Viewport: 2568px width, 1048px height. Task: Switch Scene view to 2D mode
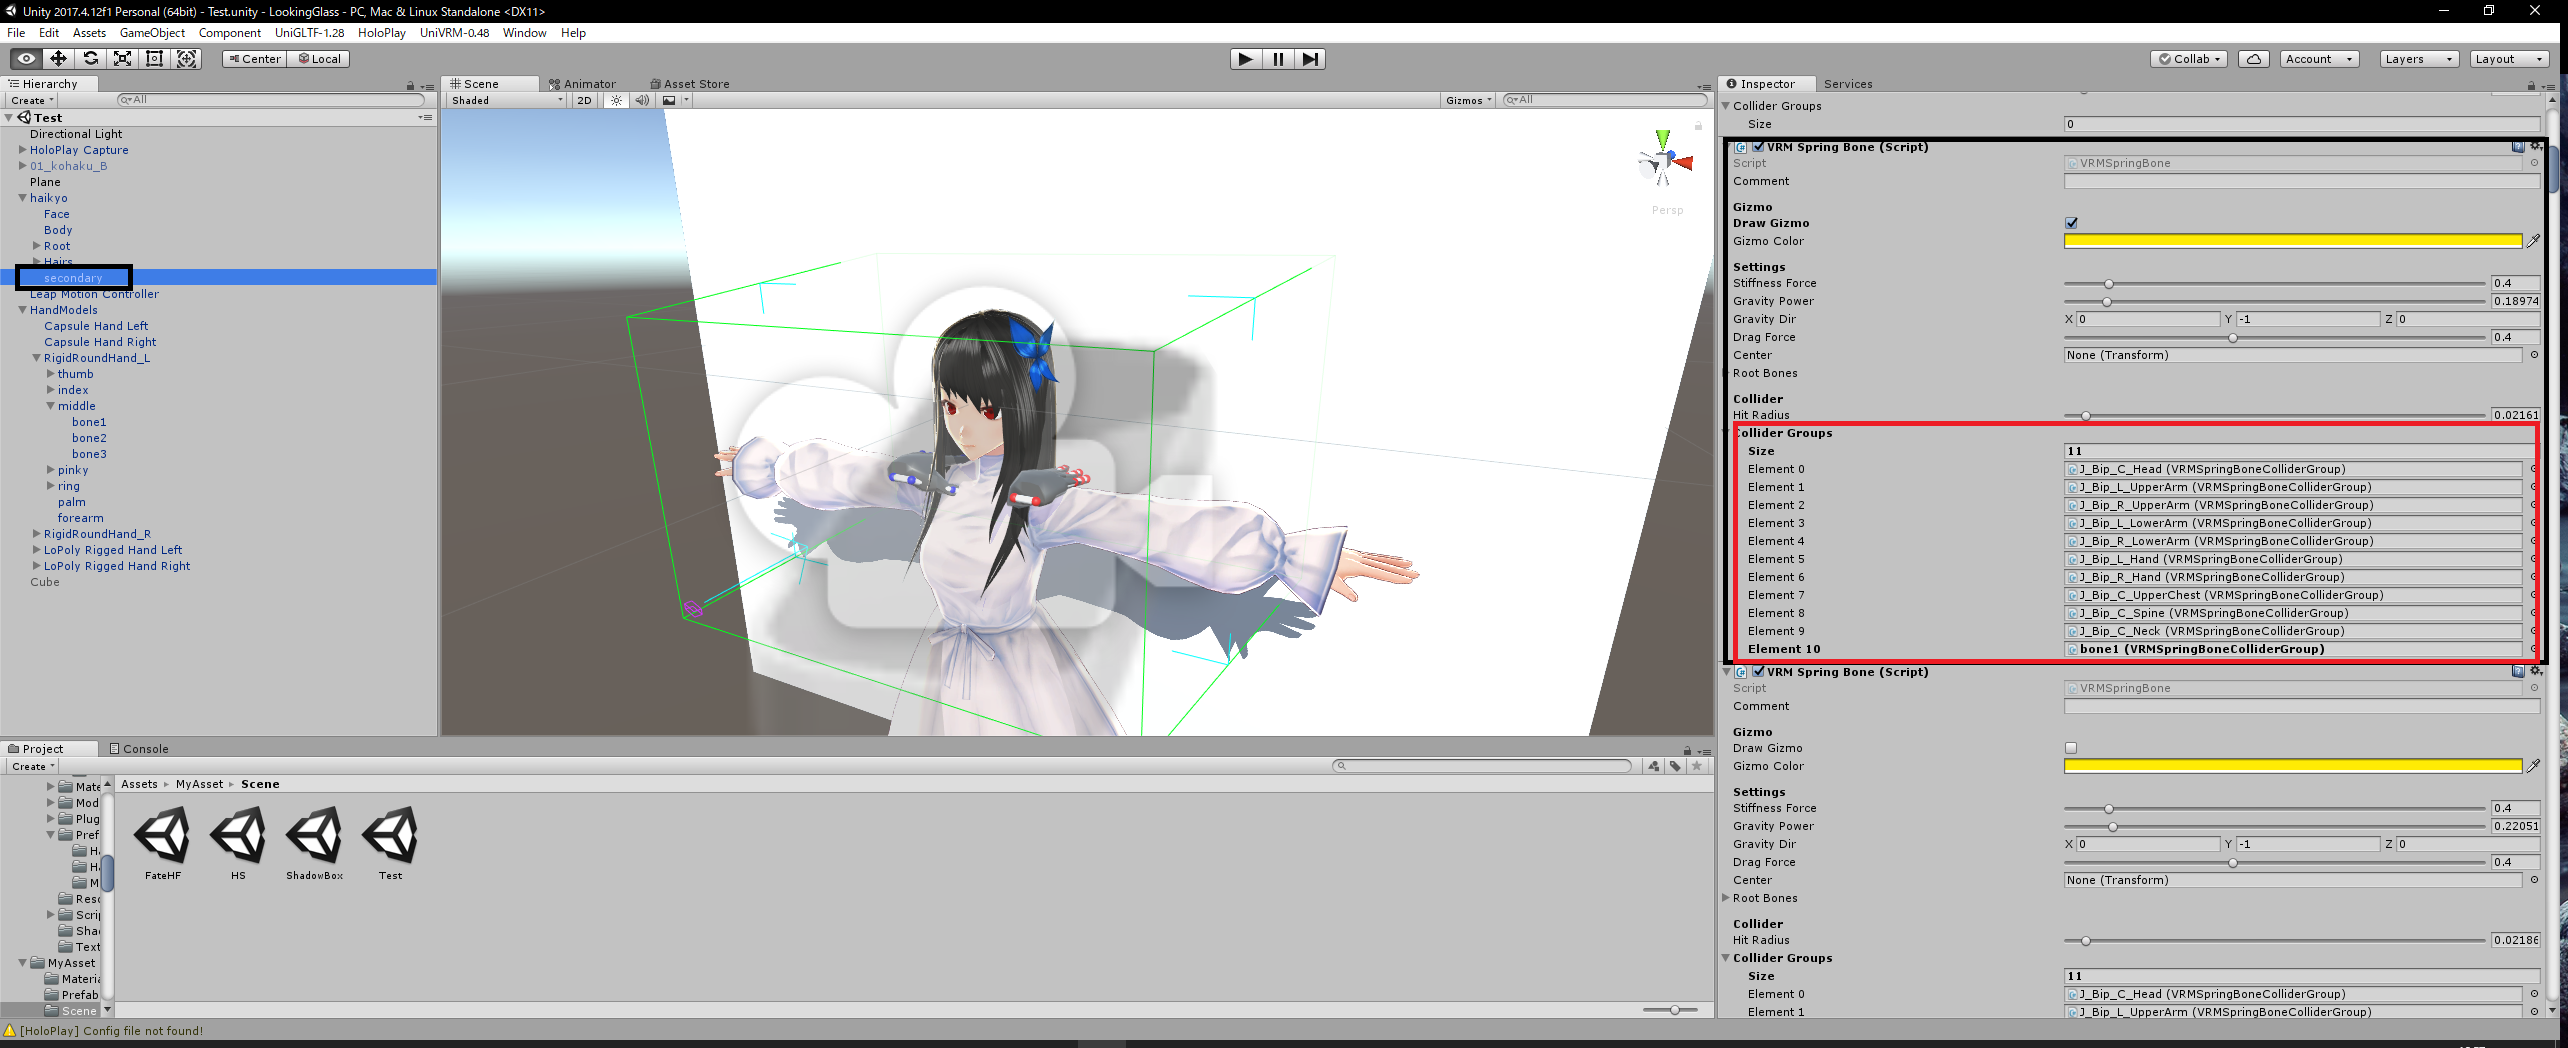[584, 100]
